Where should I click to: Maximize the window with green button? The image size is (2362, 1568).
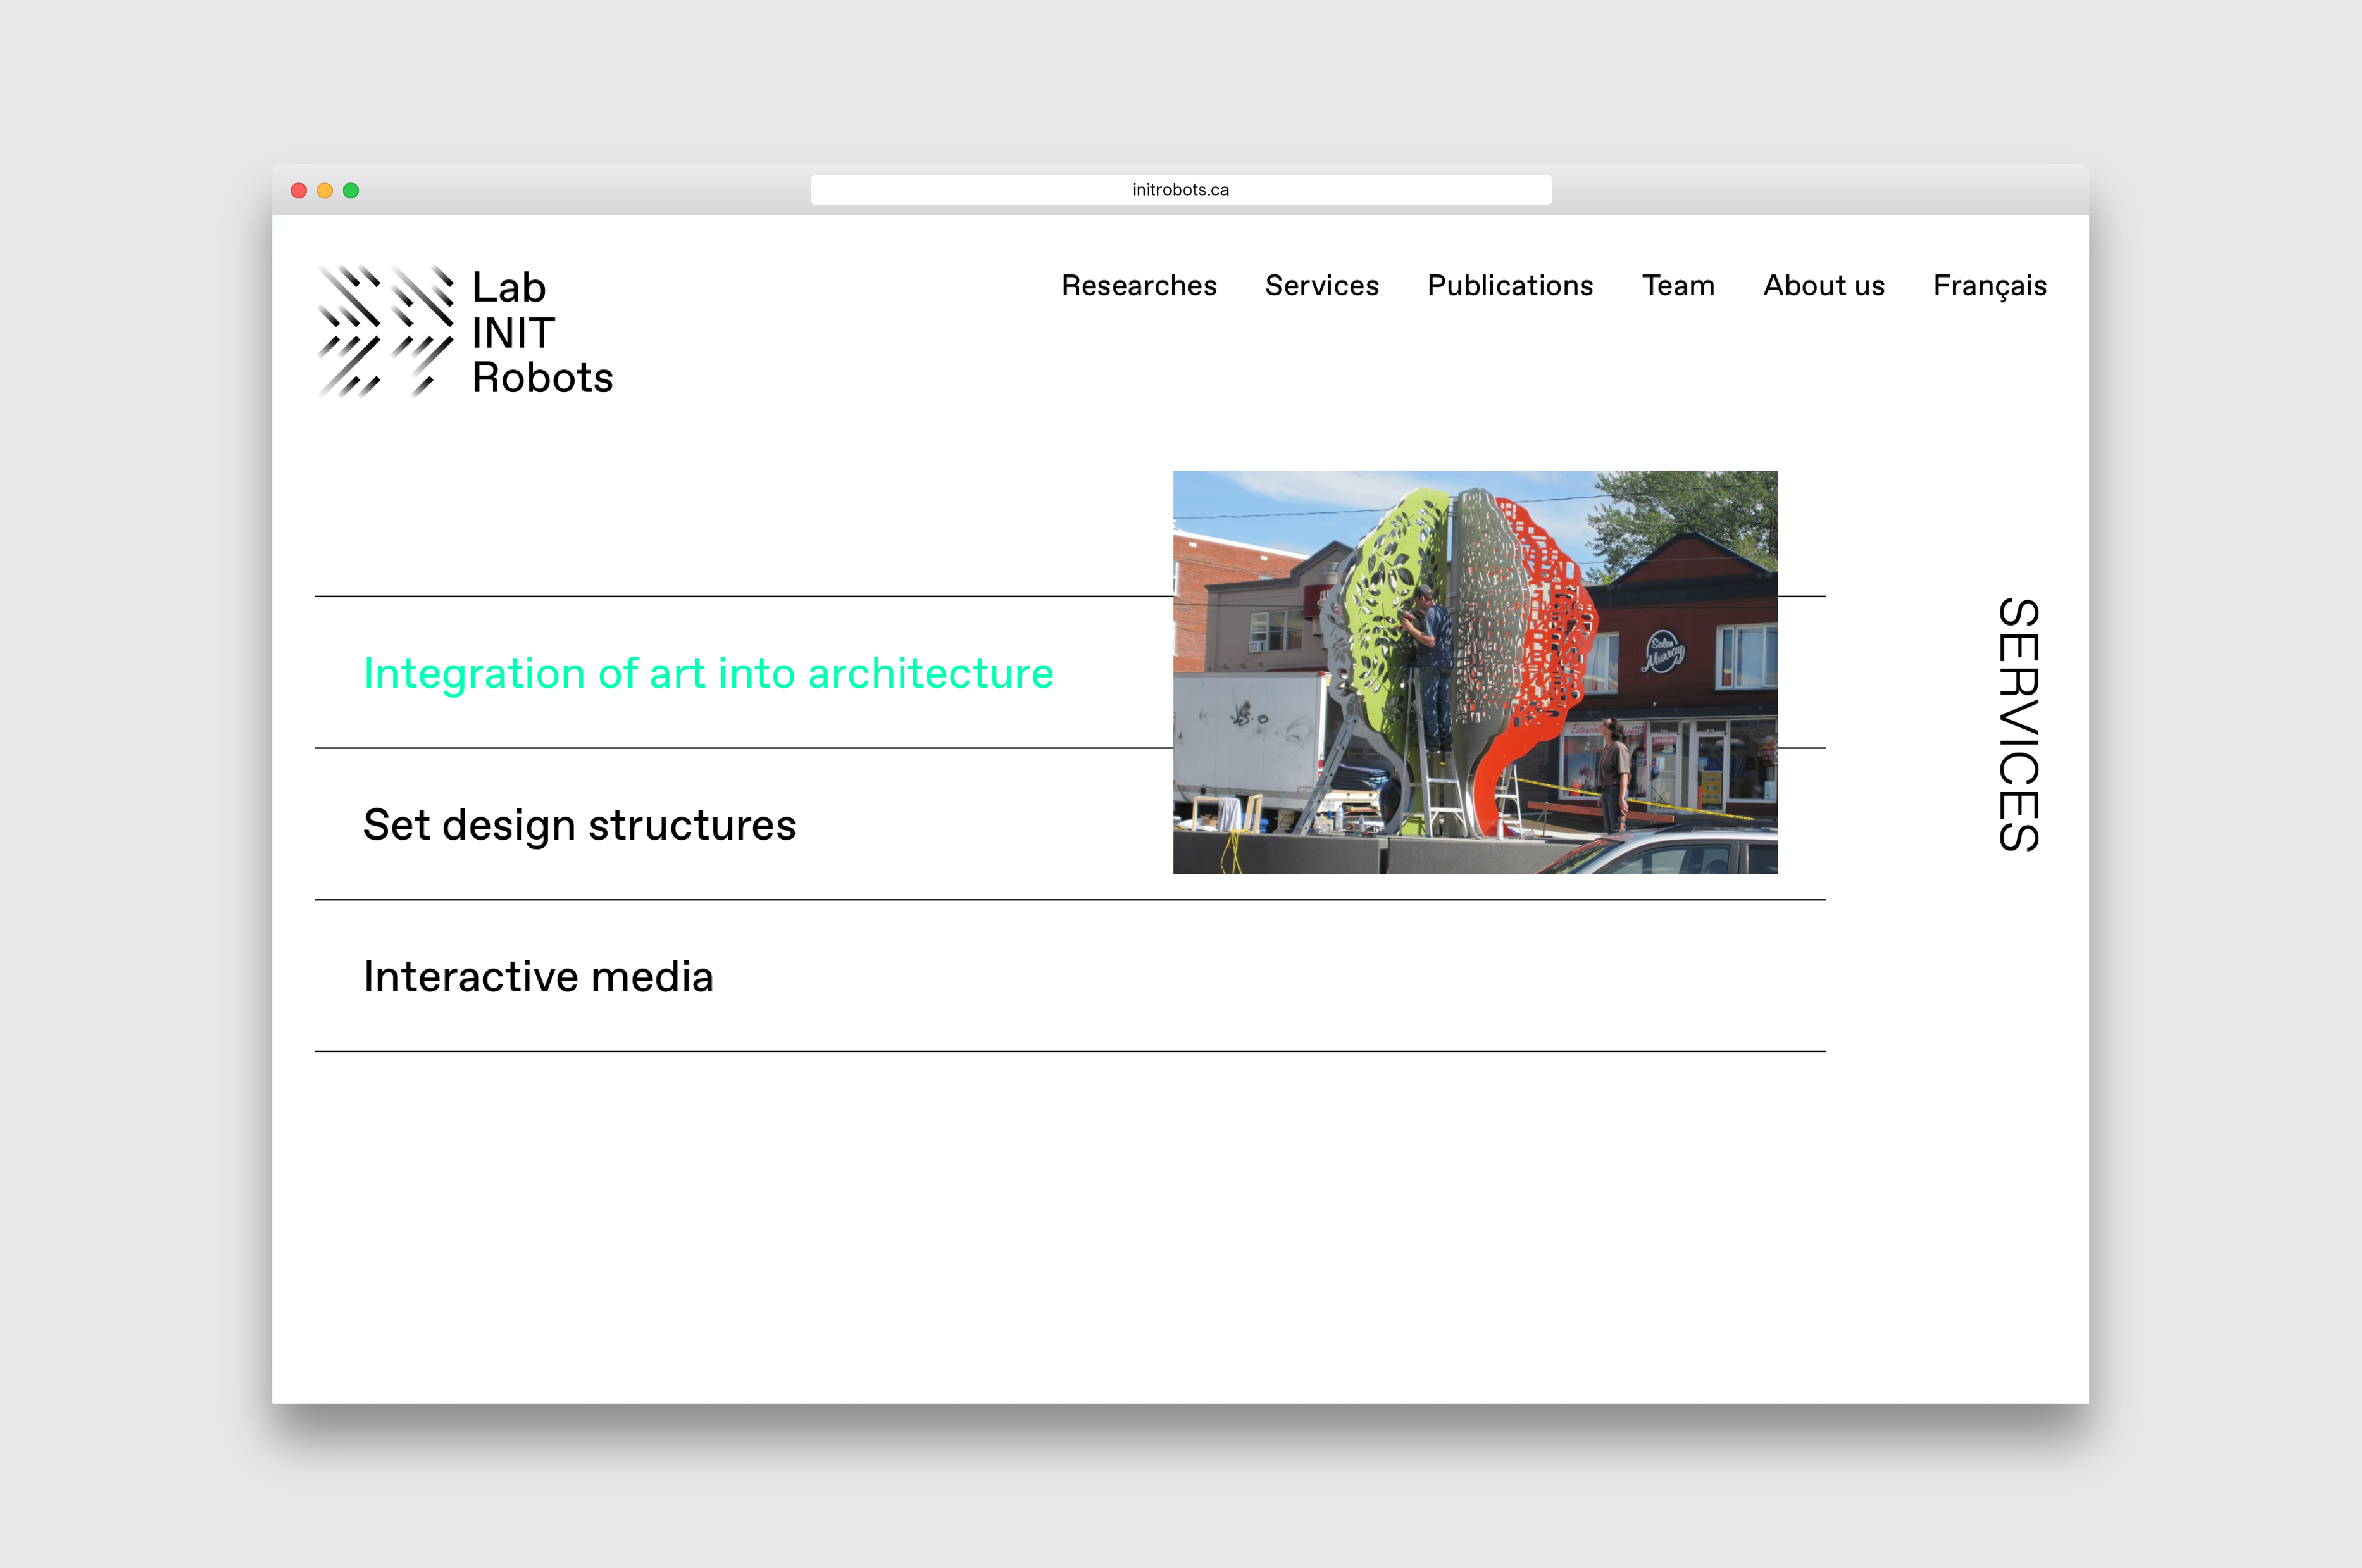pyautogui.click(x=351, y=190)
